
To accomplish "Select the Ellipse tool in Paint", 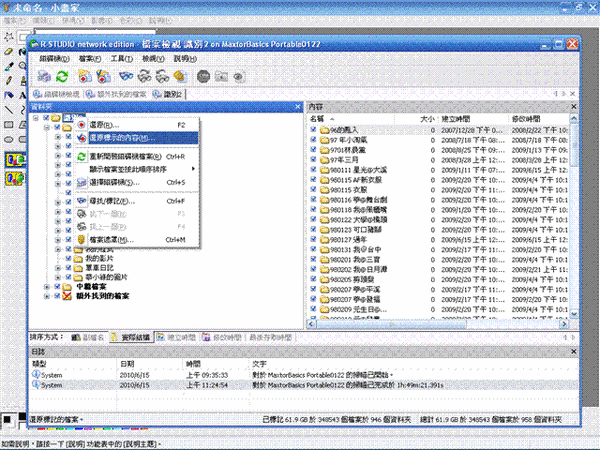I will 9,139.
